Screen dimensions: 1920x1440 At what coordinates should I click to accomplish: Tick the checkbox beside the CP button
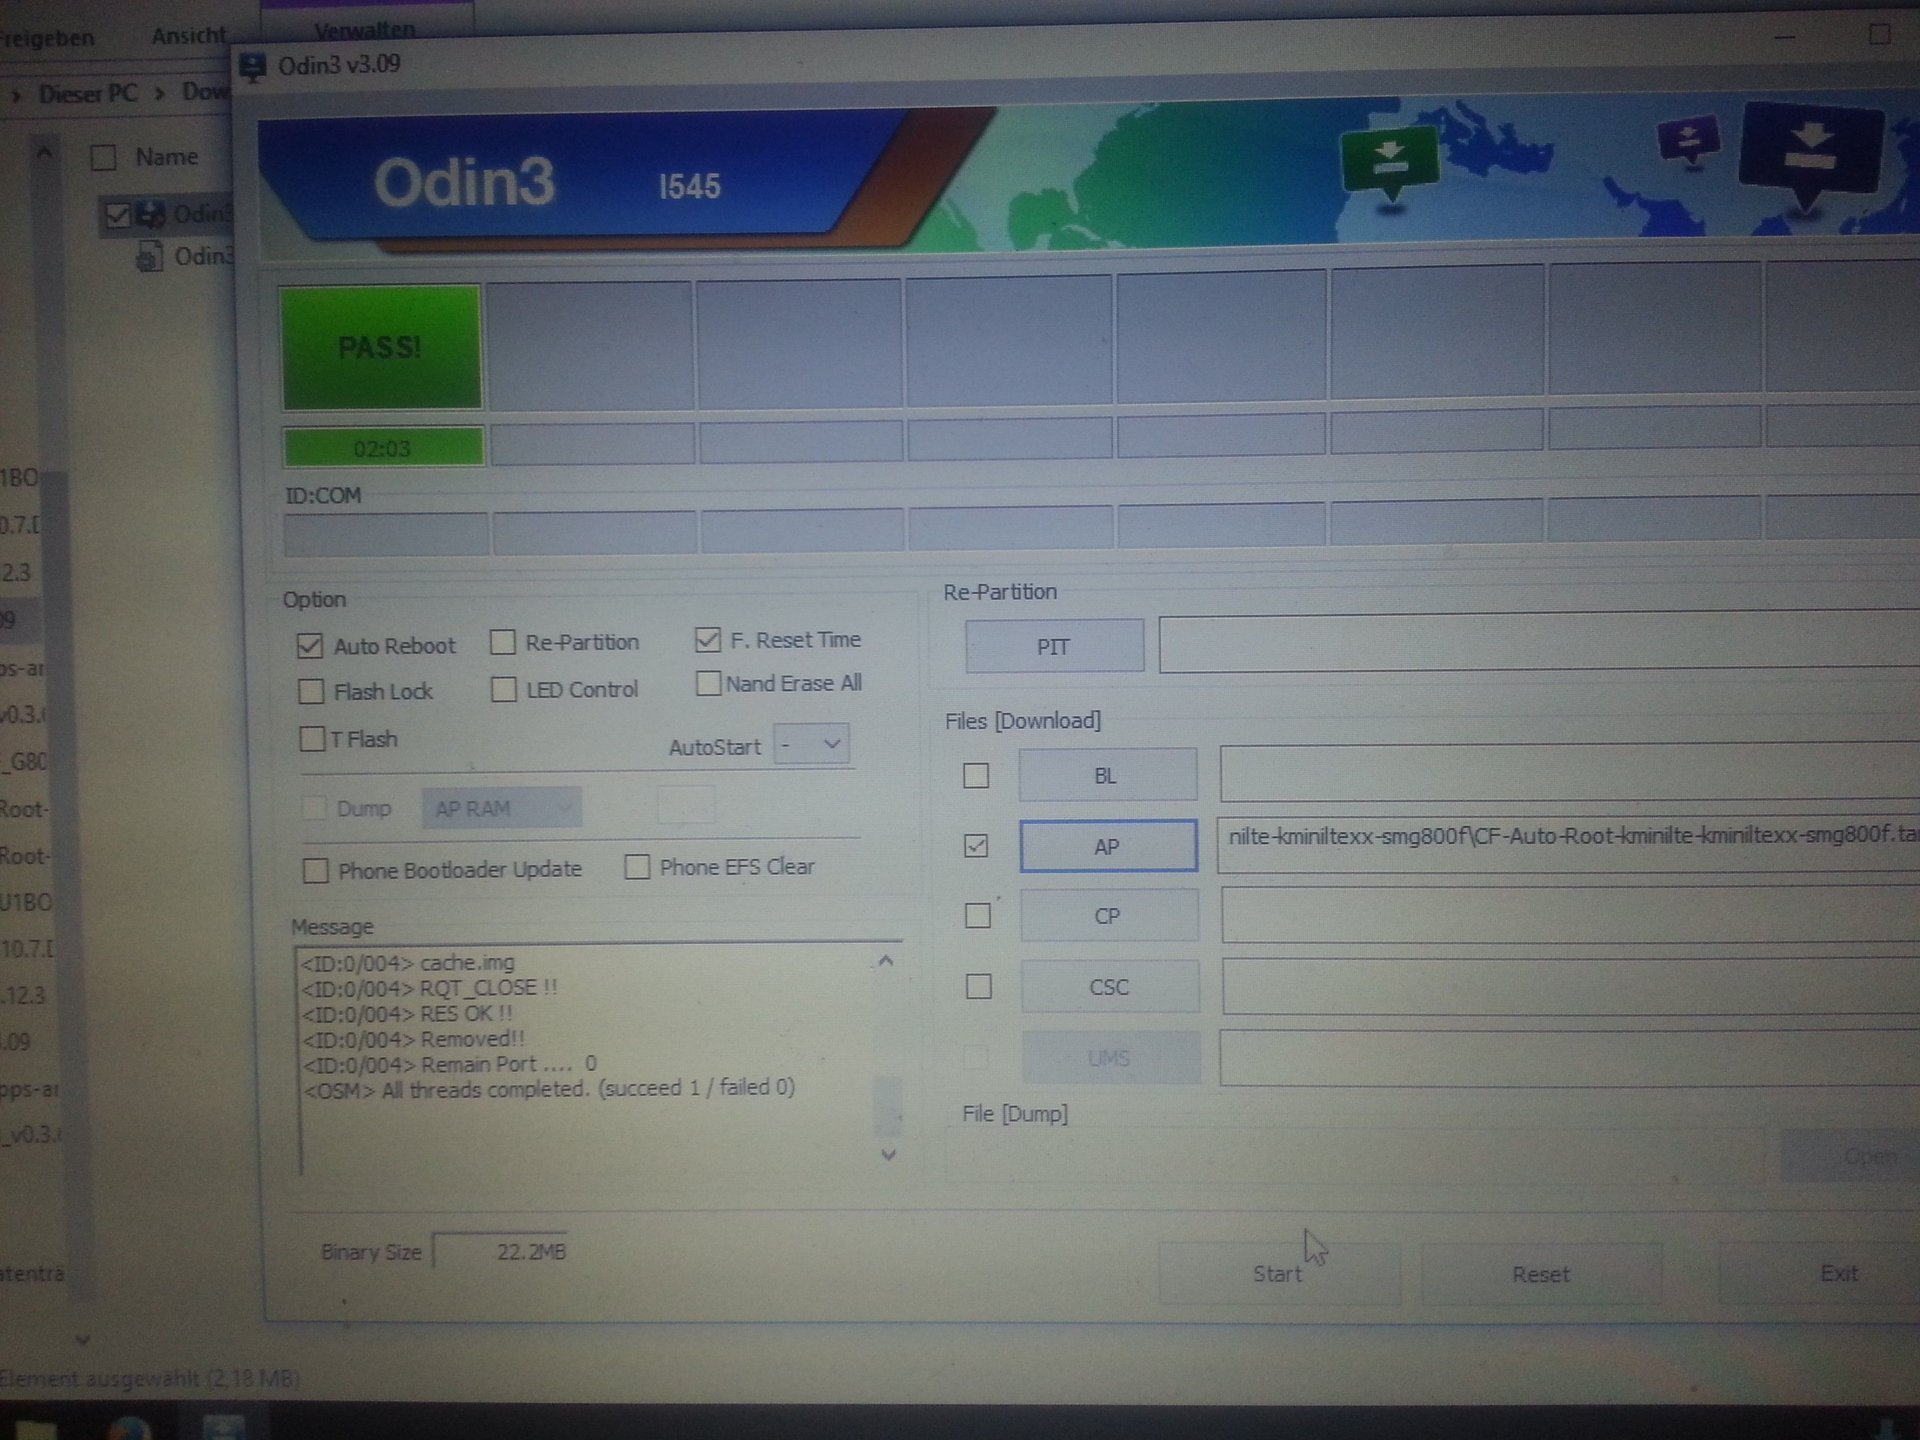coord(978,915)
